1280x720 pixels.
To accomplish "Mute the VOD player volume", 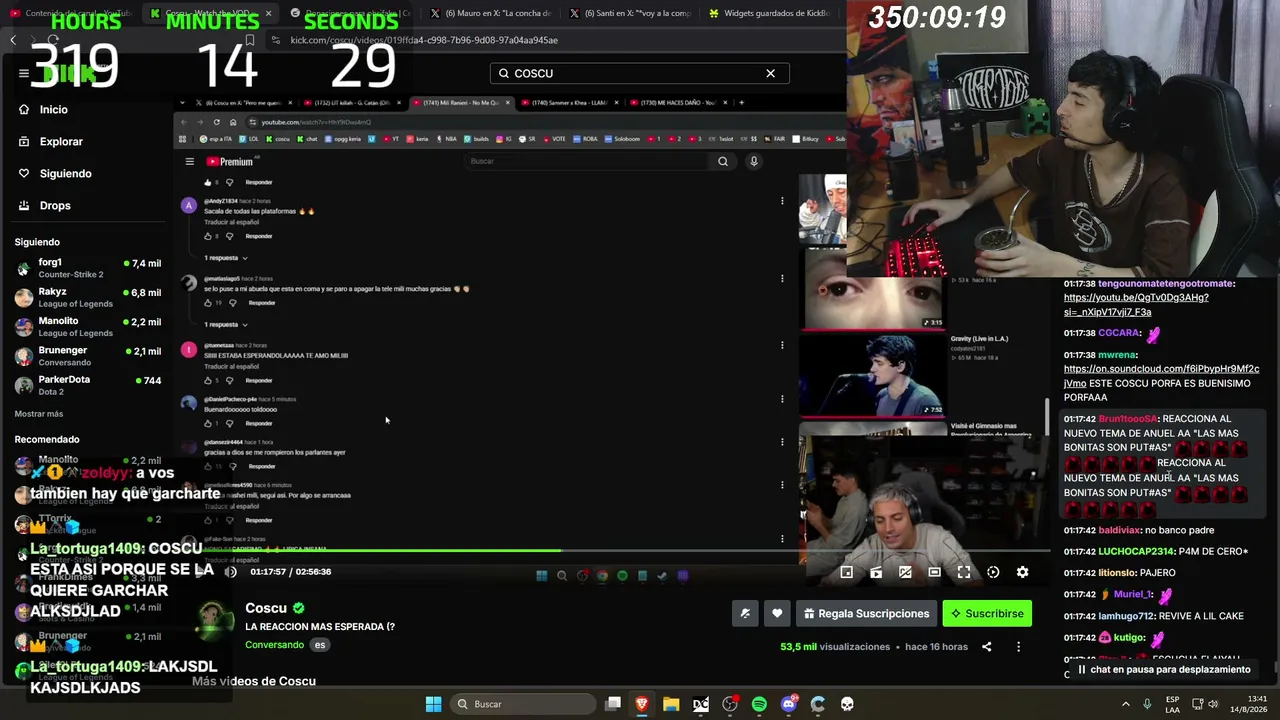I will click(x=230, y=572).
